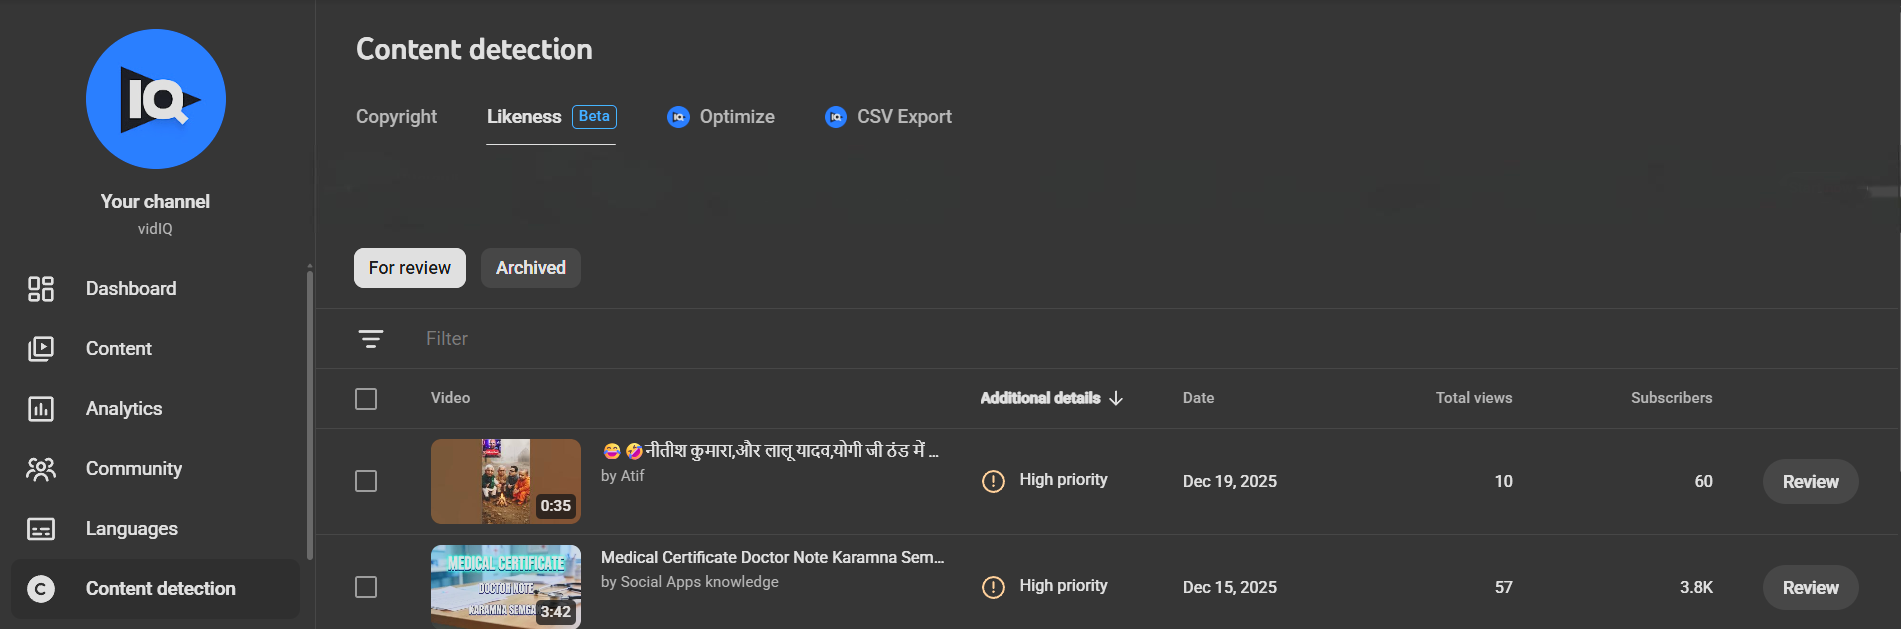Click the 3.8K subscribers value
The width and height of the screenshot is (1901, 629).
pyautogui.click(x=1696, y=588)
